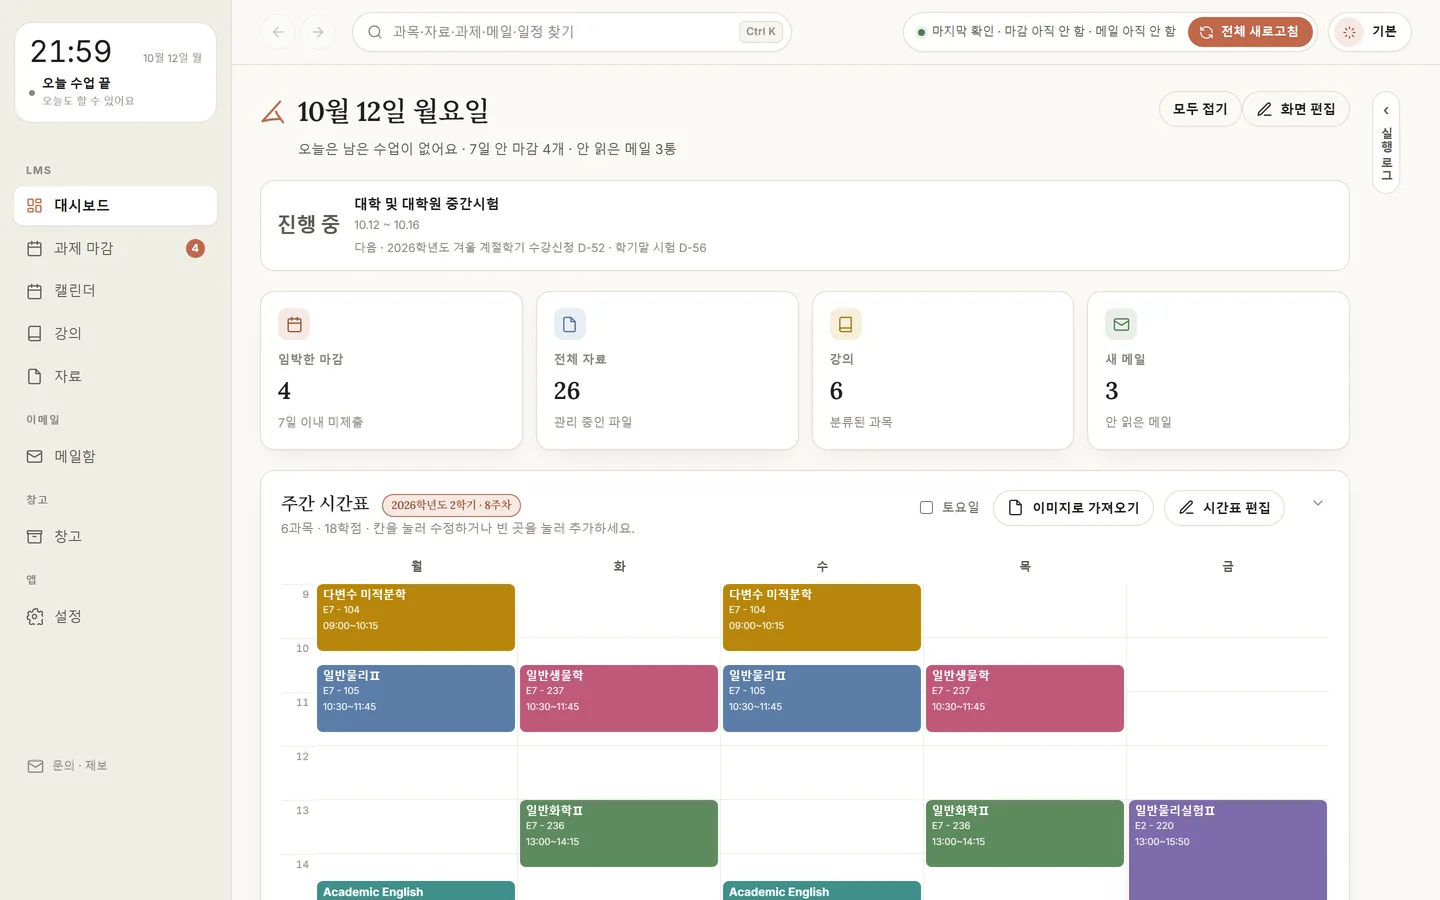Click the 전체 자료 file card icon
Screen dimensions: 1440x900
pyautogui.click(x=570, y=324)
